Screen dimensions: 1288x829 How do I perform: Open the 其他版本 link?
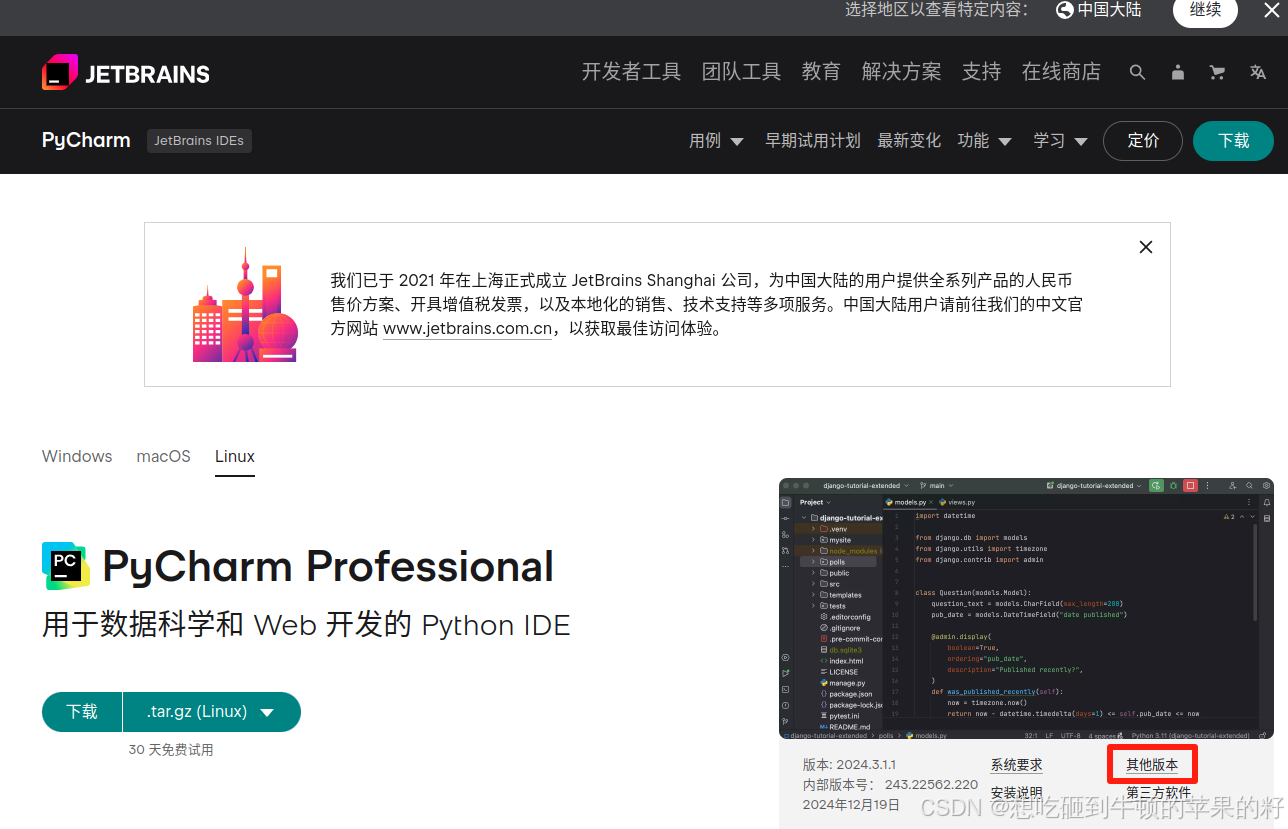pos(1152,765)
